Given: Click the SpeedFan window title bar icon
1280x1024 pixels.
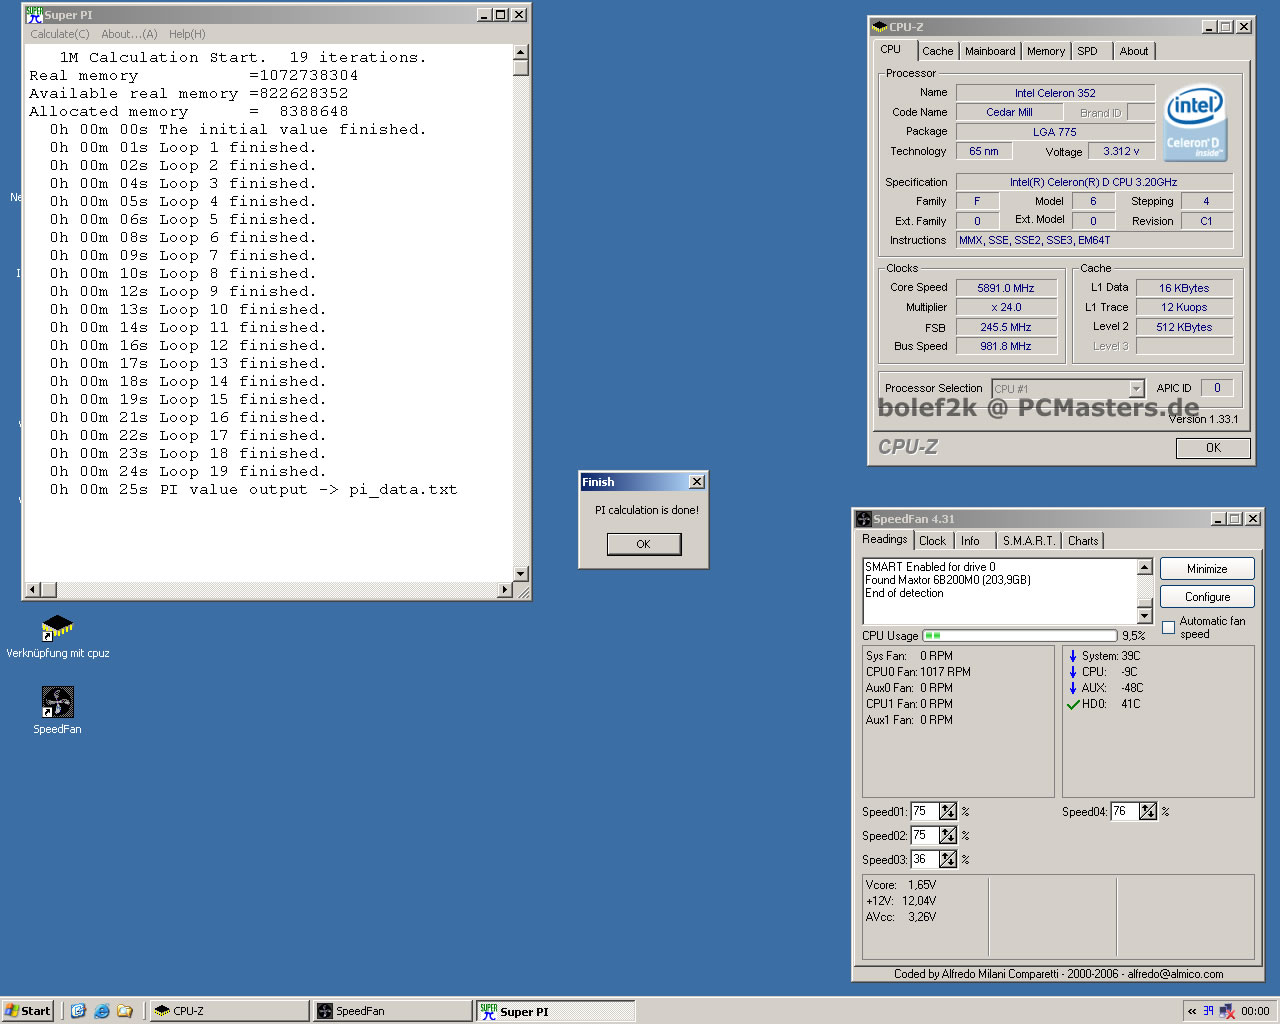Looking at the screenshot, I should coord(864,519).
